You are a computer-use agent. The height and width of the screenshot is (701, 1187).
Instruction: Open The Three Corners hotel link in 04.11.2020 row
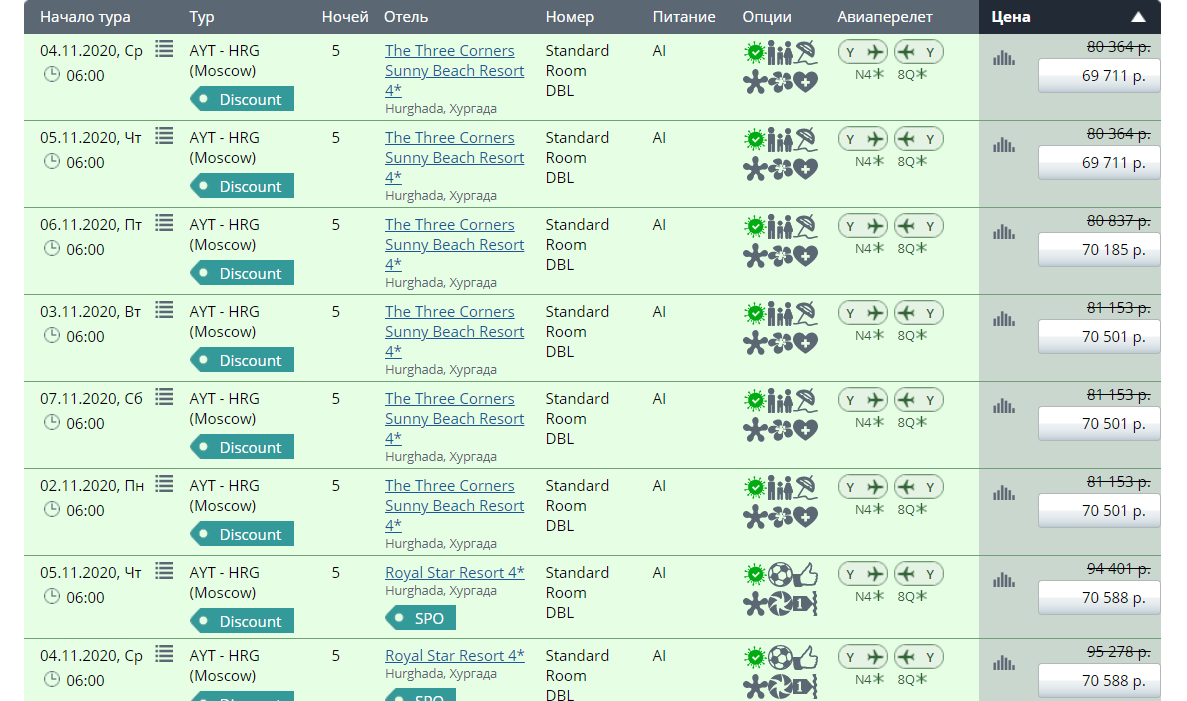pyautogui.click(x=454, y=70)
